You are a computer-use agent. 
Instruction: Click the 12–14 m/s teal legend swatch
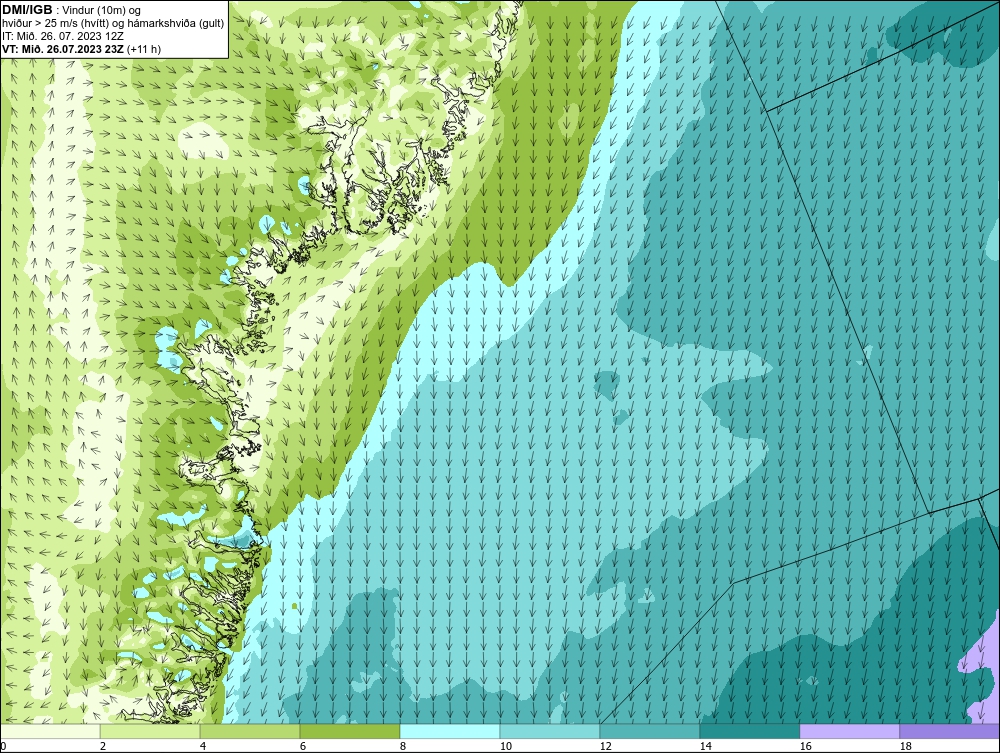(x=649, y=731)
